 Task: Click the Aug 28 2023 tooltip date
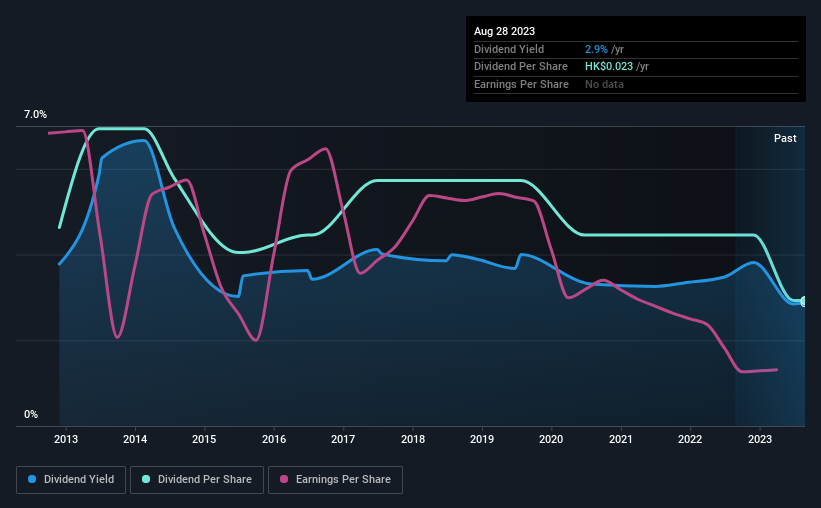click(x=504, y=31)
